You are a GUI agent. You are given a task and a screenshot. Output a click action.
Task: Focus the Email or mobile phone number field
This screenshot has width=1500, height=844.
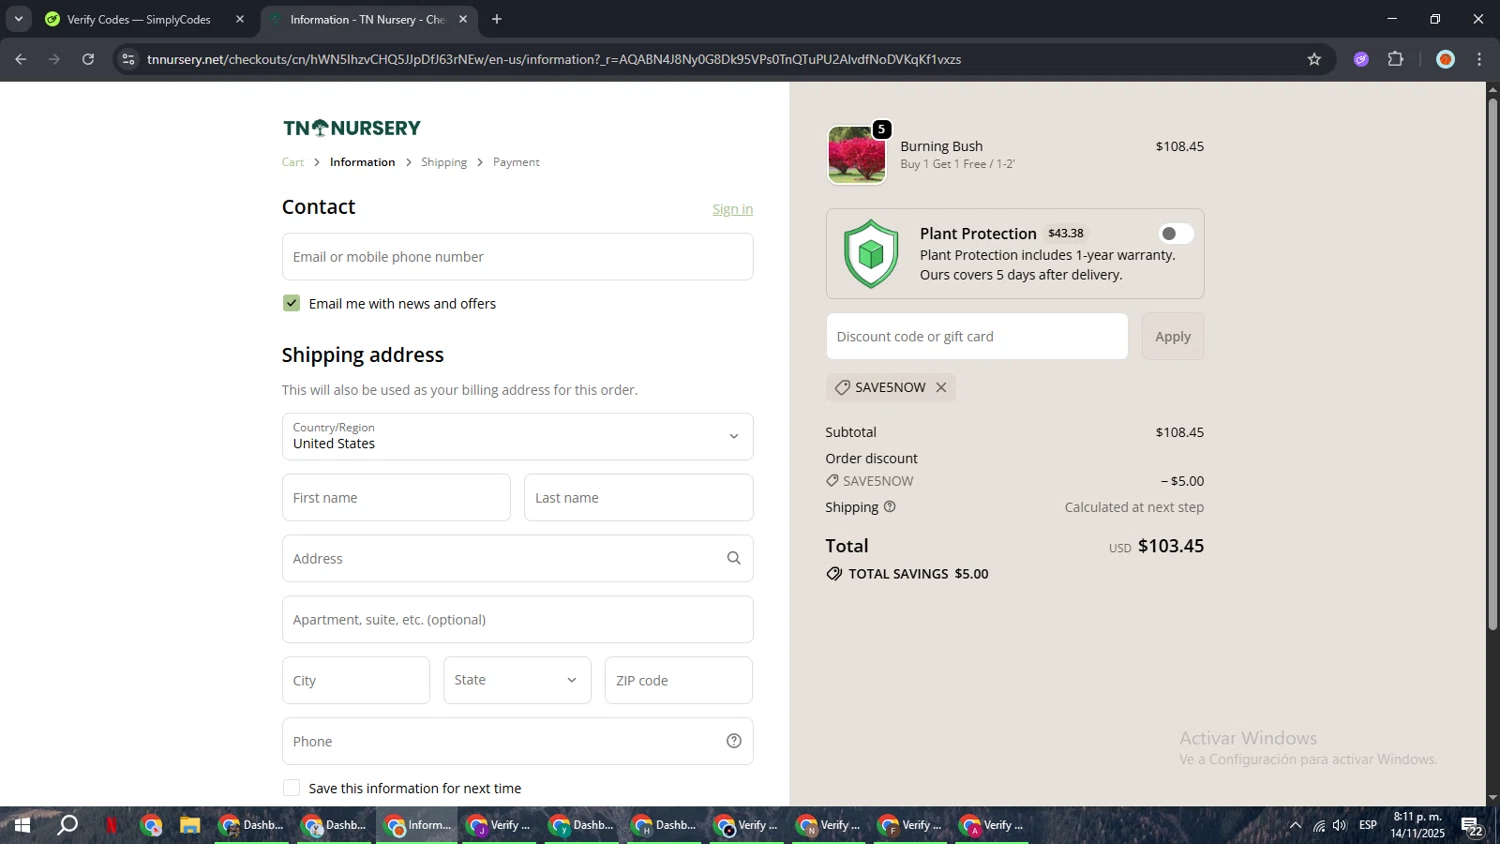point(517,256)
